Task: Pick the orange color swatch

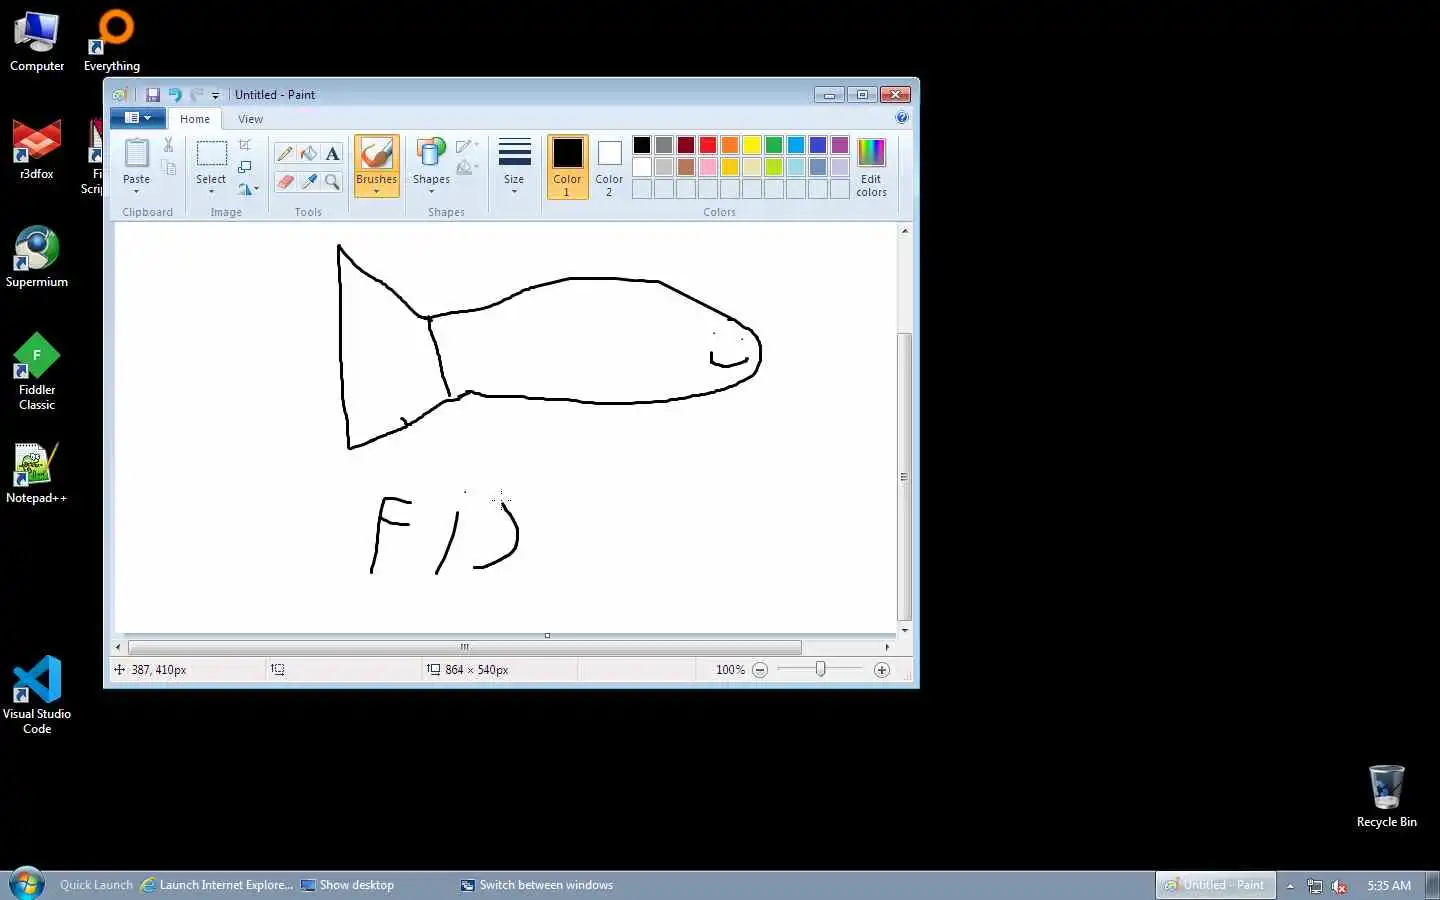Action: tap(730, 145)
